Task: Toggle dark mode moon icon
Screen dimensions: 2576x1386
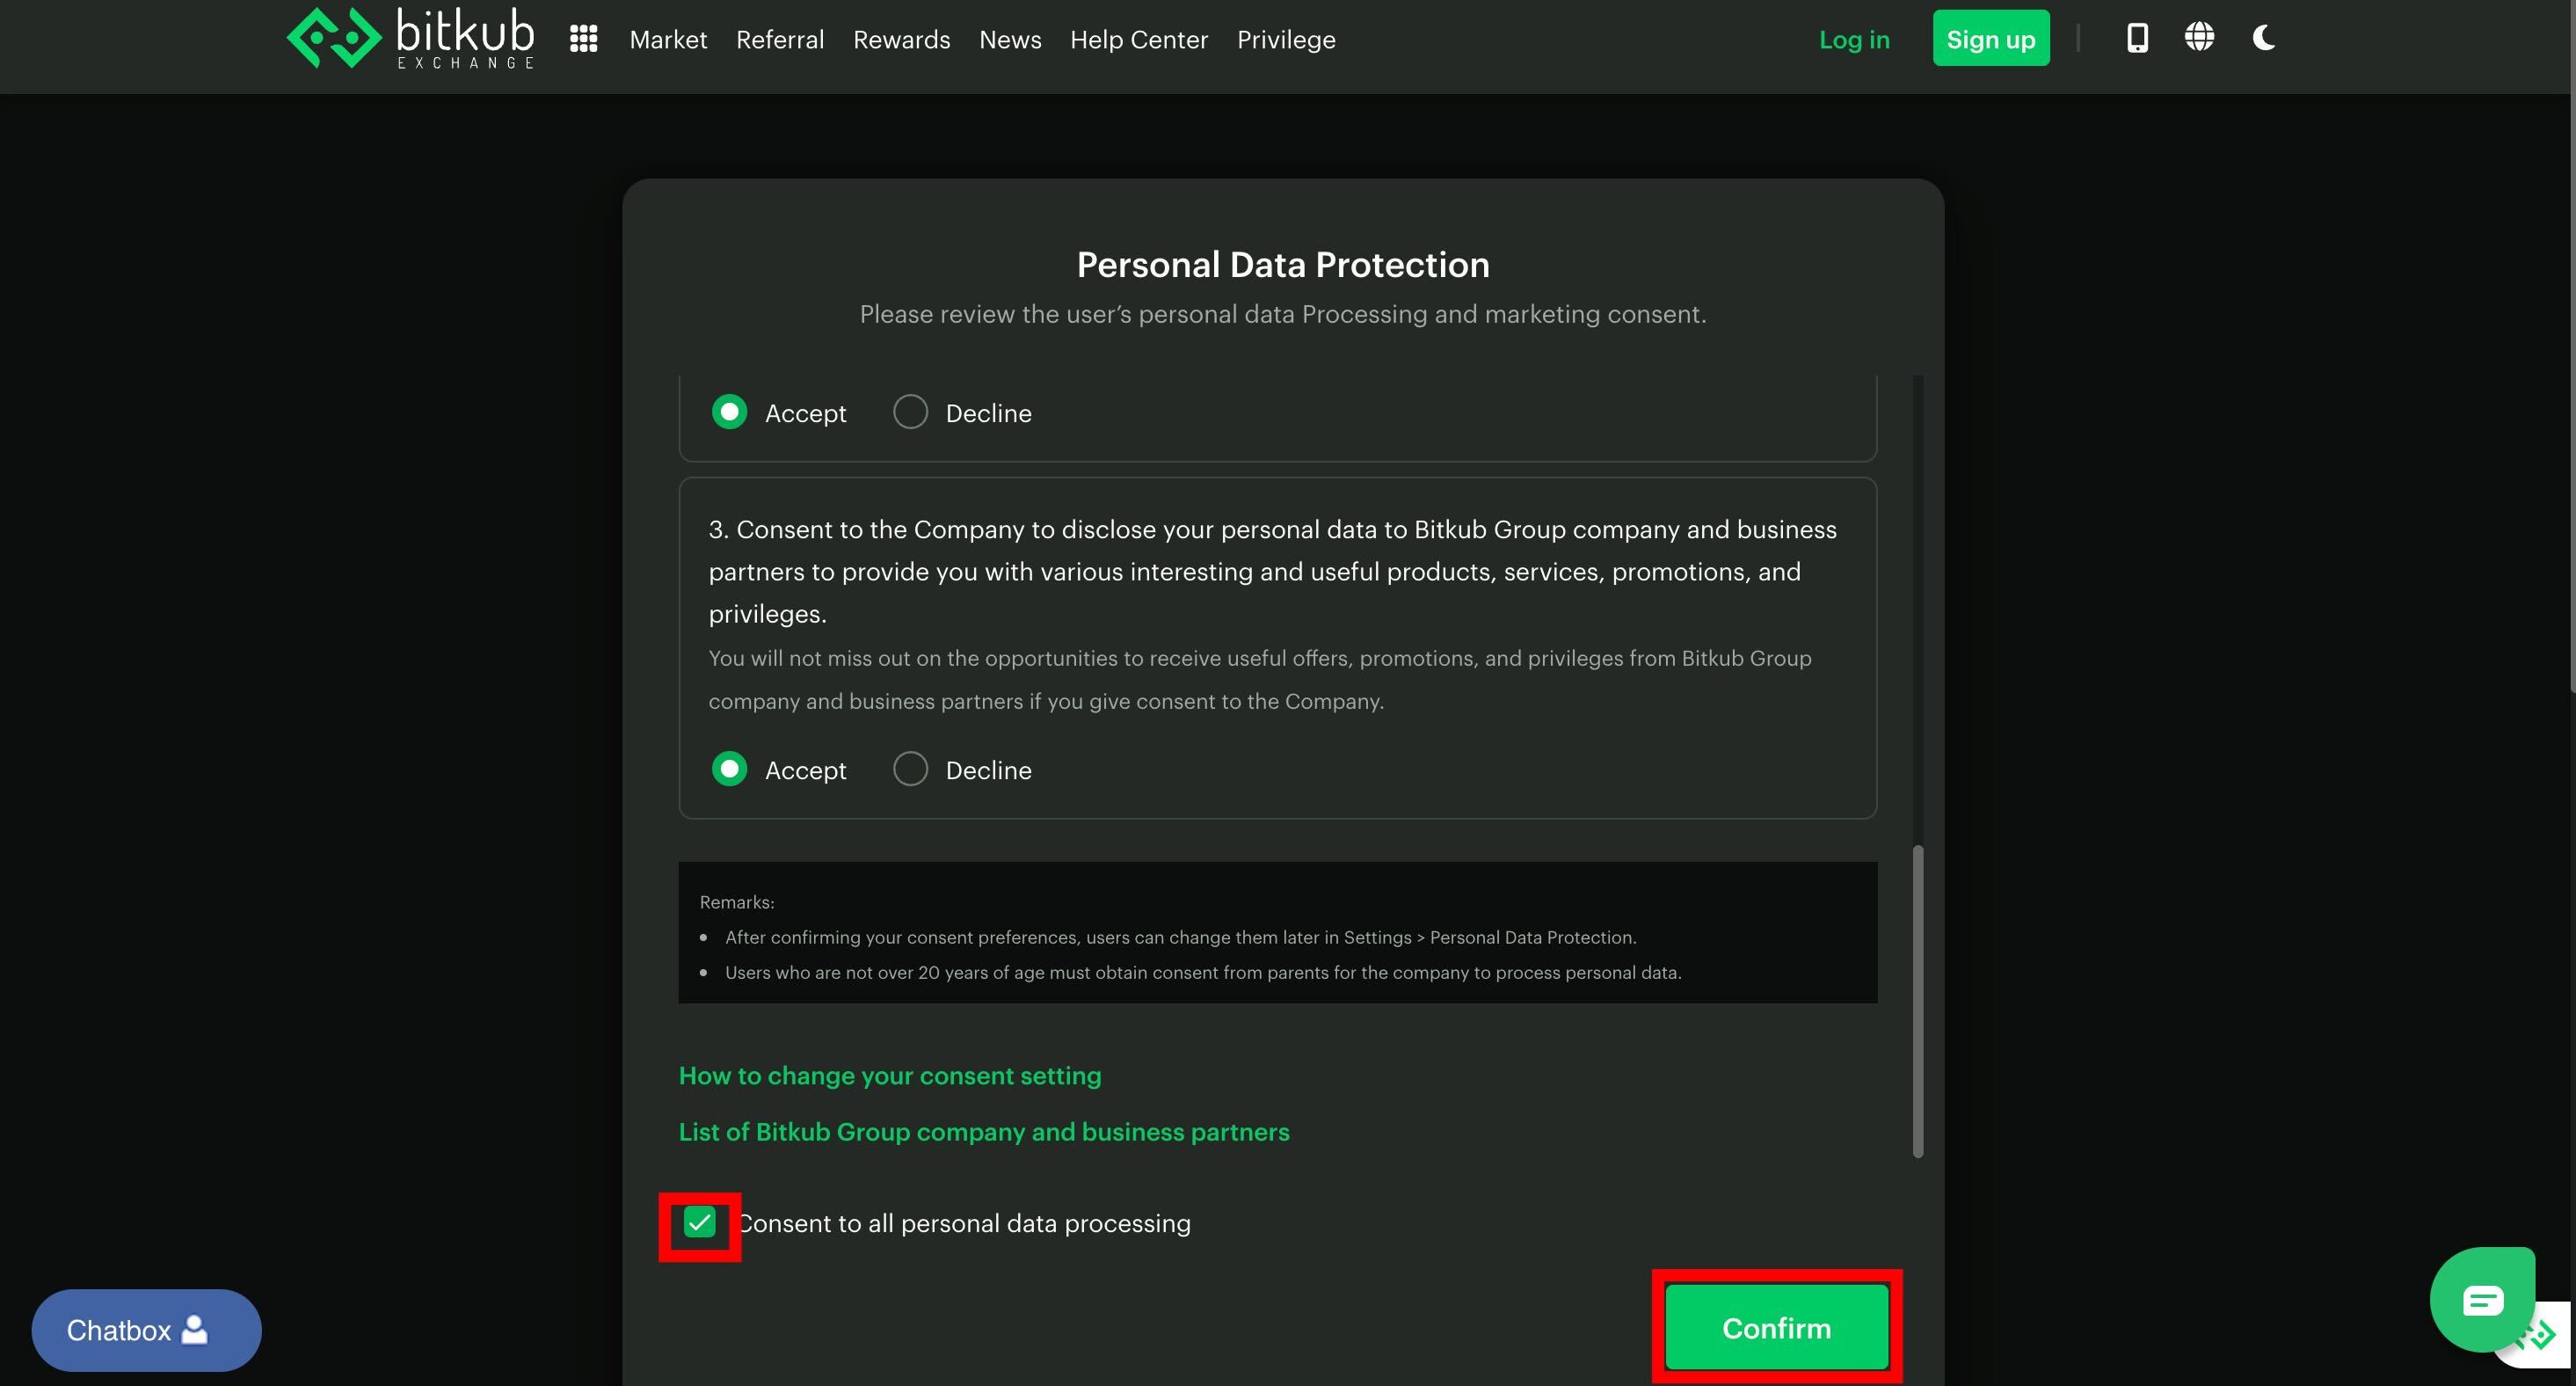Action: (2263, 38)
